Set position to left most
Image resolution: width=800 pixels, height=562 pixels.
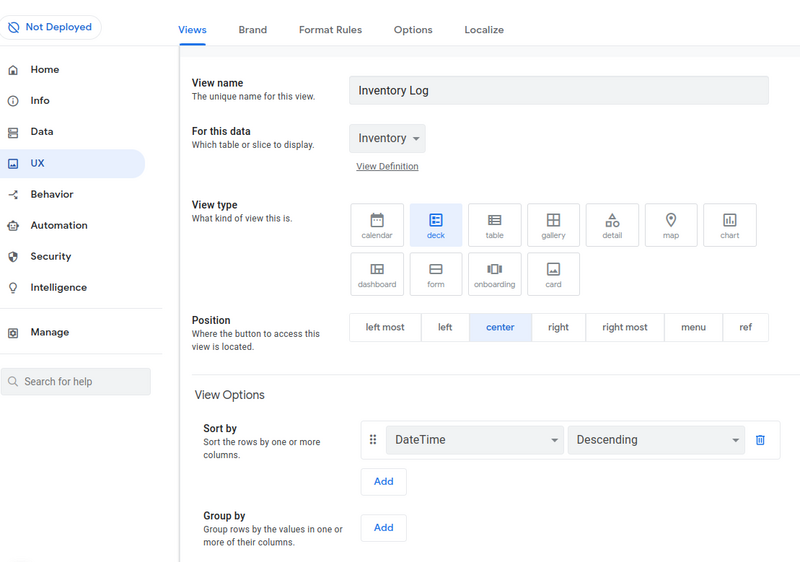coord(385,327)
